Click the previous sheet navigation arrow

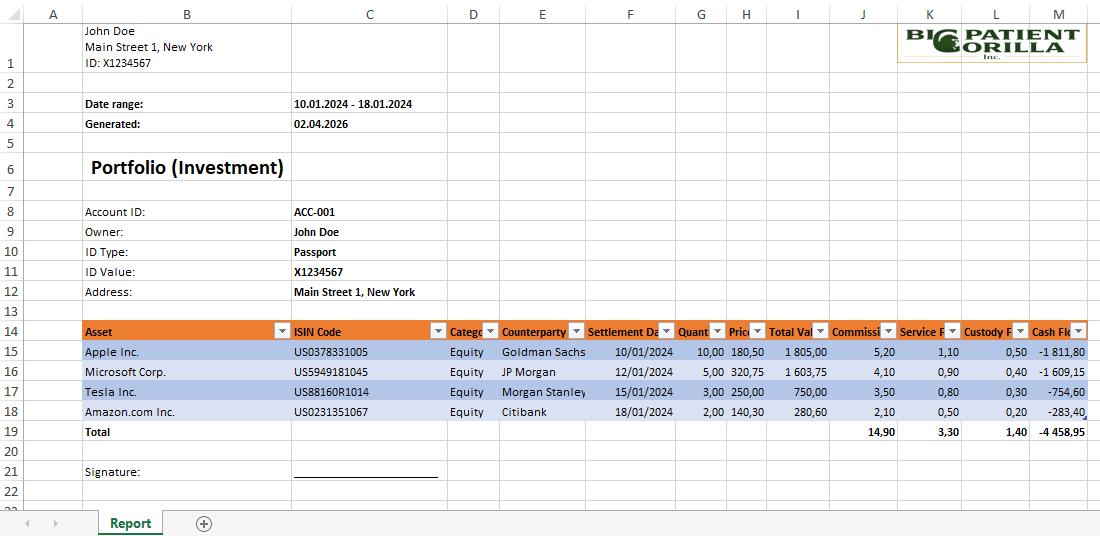click(27, 524)
